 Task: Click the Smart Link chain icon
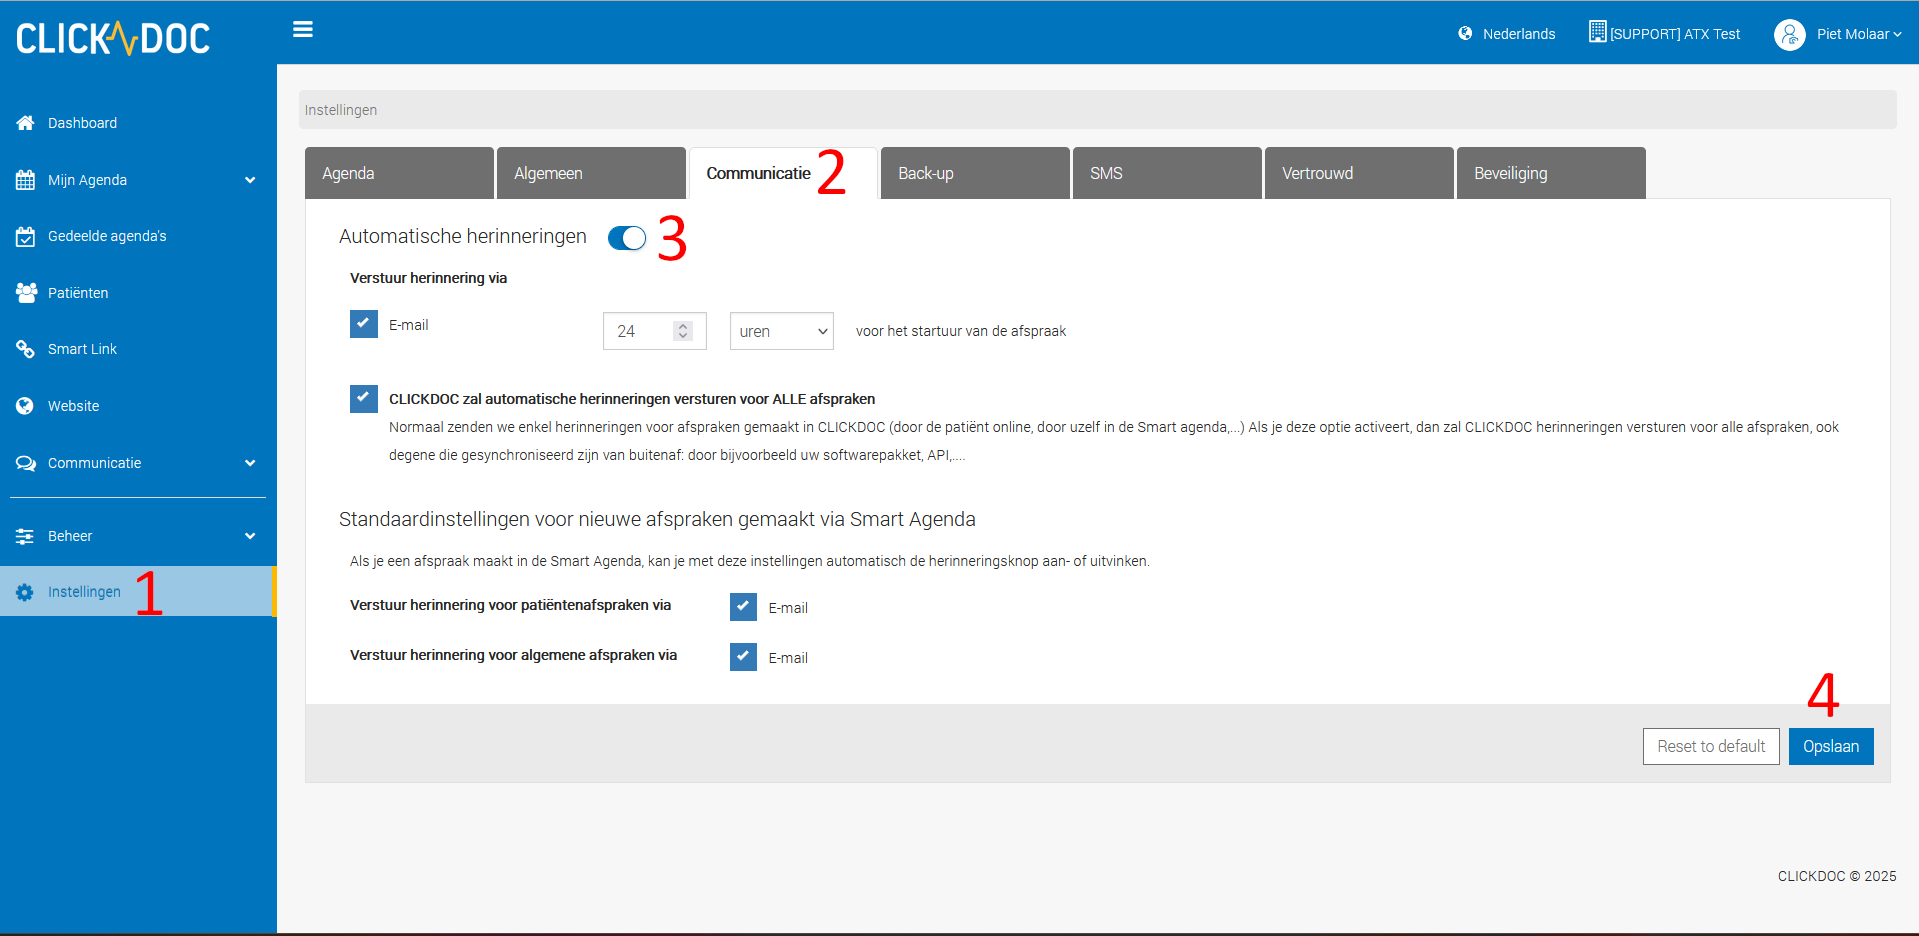point(26,349)
